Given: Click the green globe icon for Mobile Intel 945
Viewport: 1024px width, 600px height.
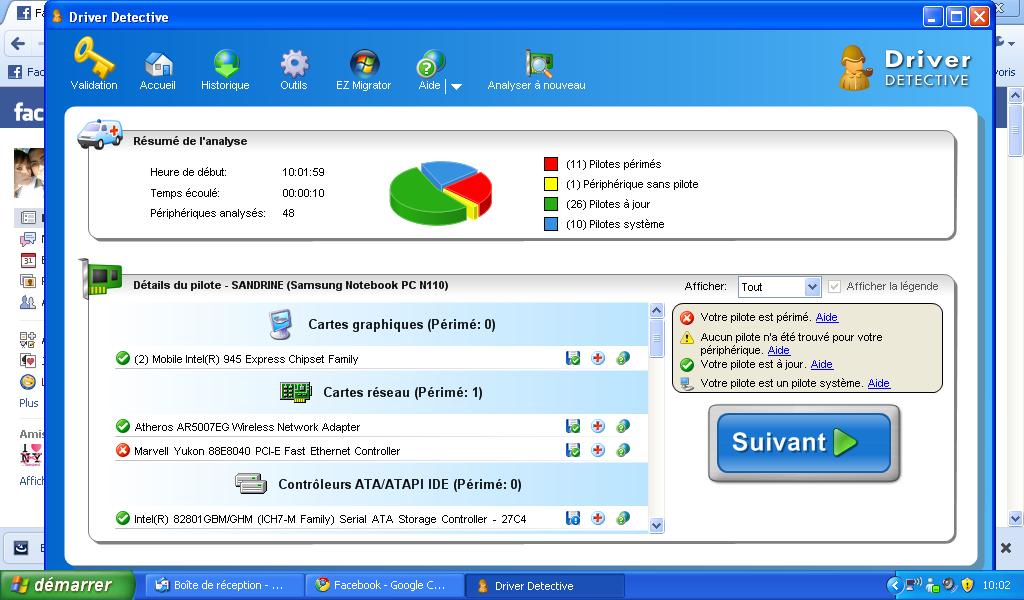Looking at the screenshot, I should click(x=623, y=358).
